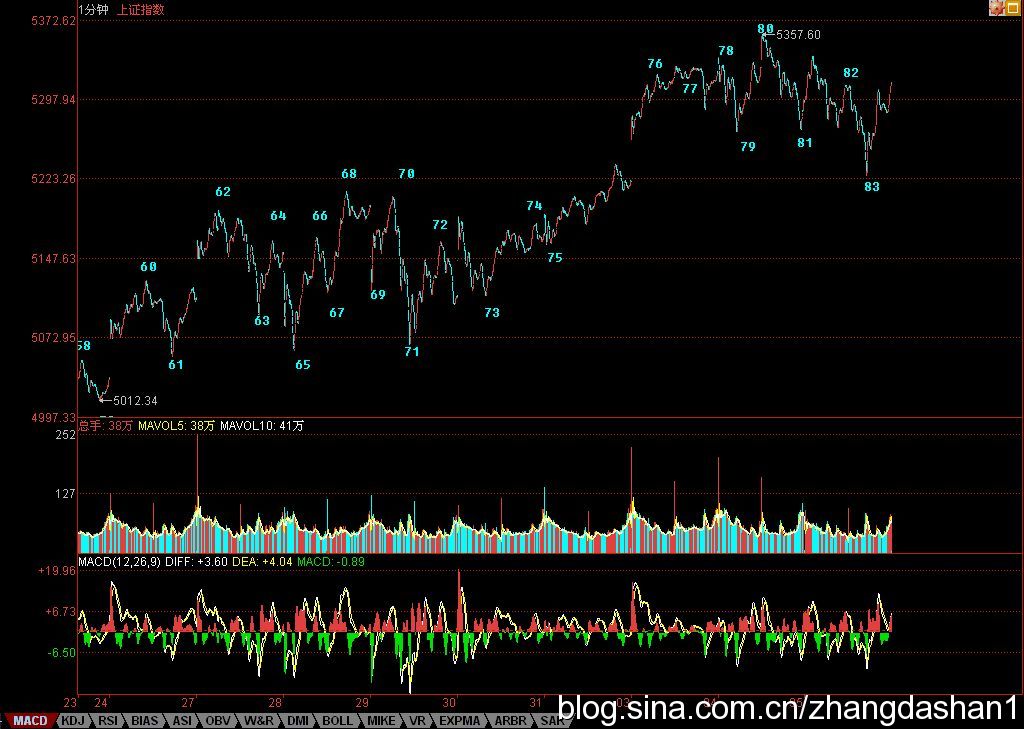
Task: Click the 上证指数 index name label
Action: coord(141,10)
